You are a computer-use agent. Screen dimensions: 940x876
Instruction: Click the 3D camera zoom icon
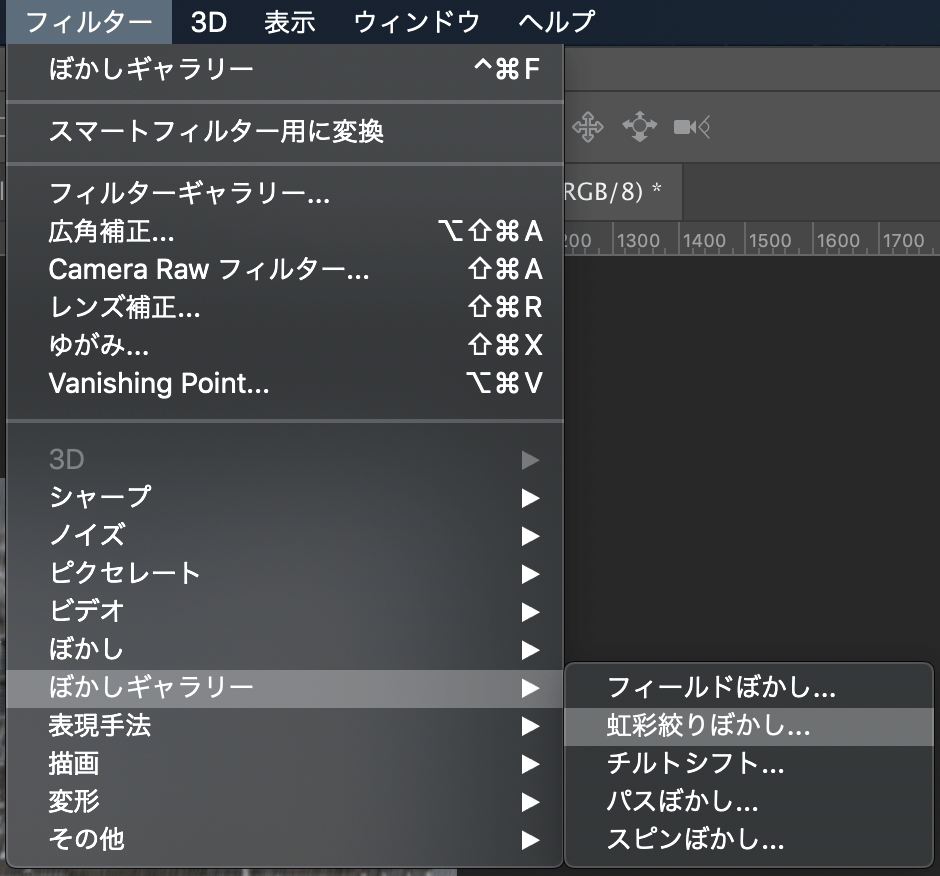(x=691, y=127)
